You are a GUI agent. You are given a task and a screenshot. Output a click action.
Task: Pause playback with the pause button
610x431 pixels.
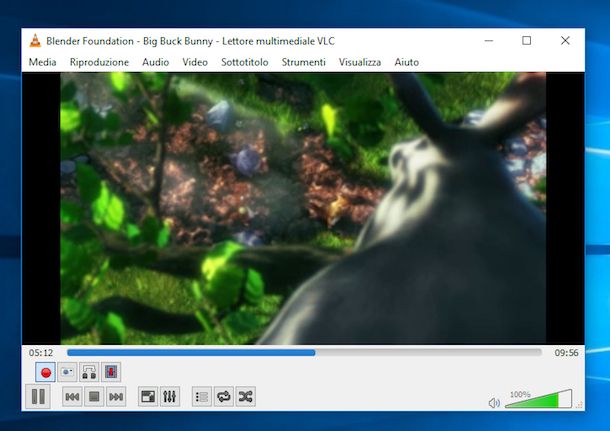pos(38,396)
